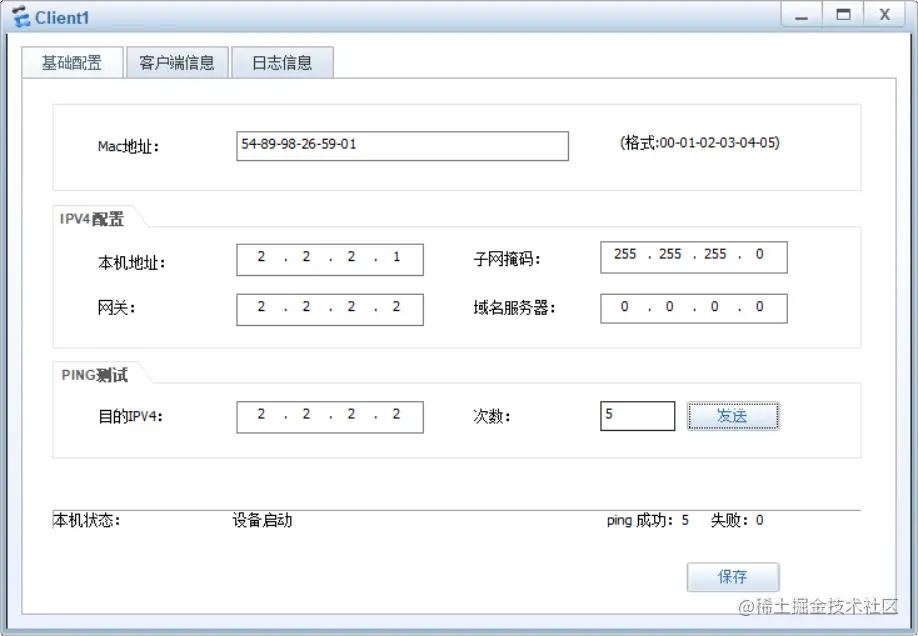Click the 目的IPV4 field in PING测试
This screenshot has width=918, height=636.
tap(329, 416)
